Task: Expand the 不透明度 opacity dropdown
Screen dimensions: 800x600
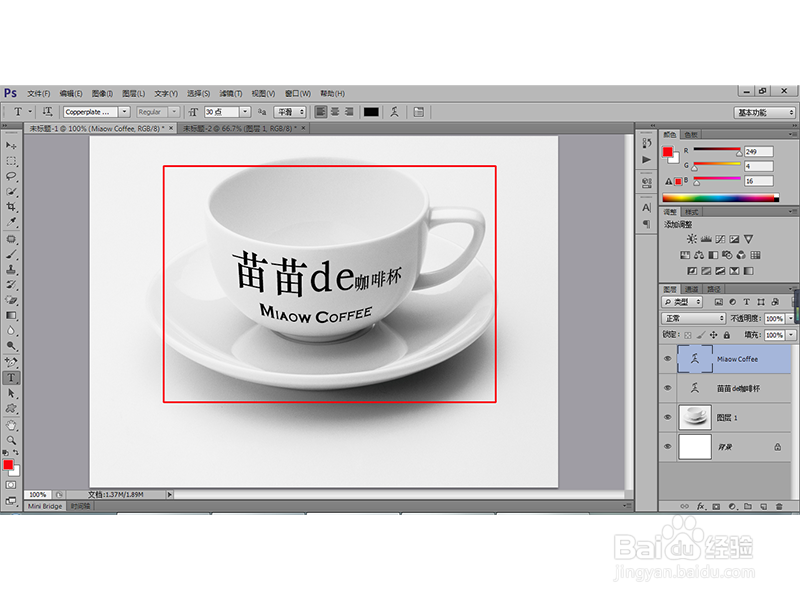Action: [790, 318]
